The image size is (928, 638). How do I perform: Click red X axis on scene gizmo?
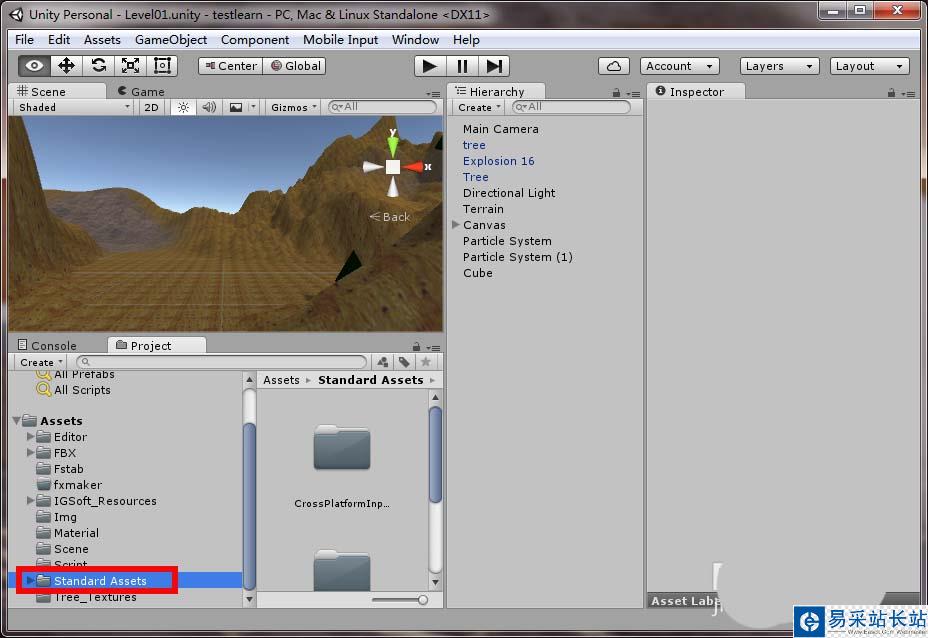coord(414,167)
